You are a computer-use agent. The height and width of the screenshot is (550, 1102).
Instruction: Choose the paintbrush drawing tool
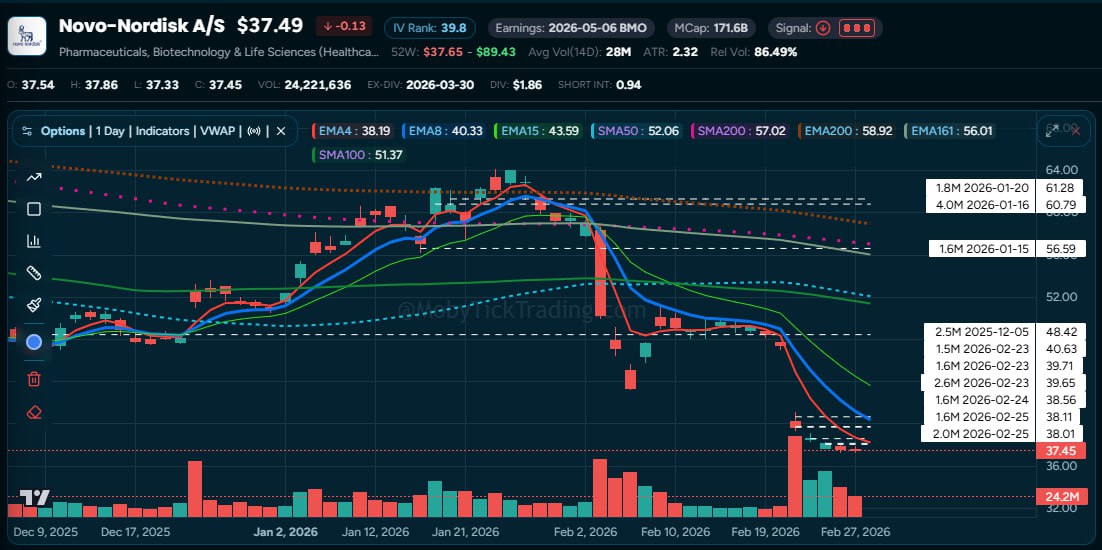(x=34, y=305)
